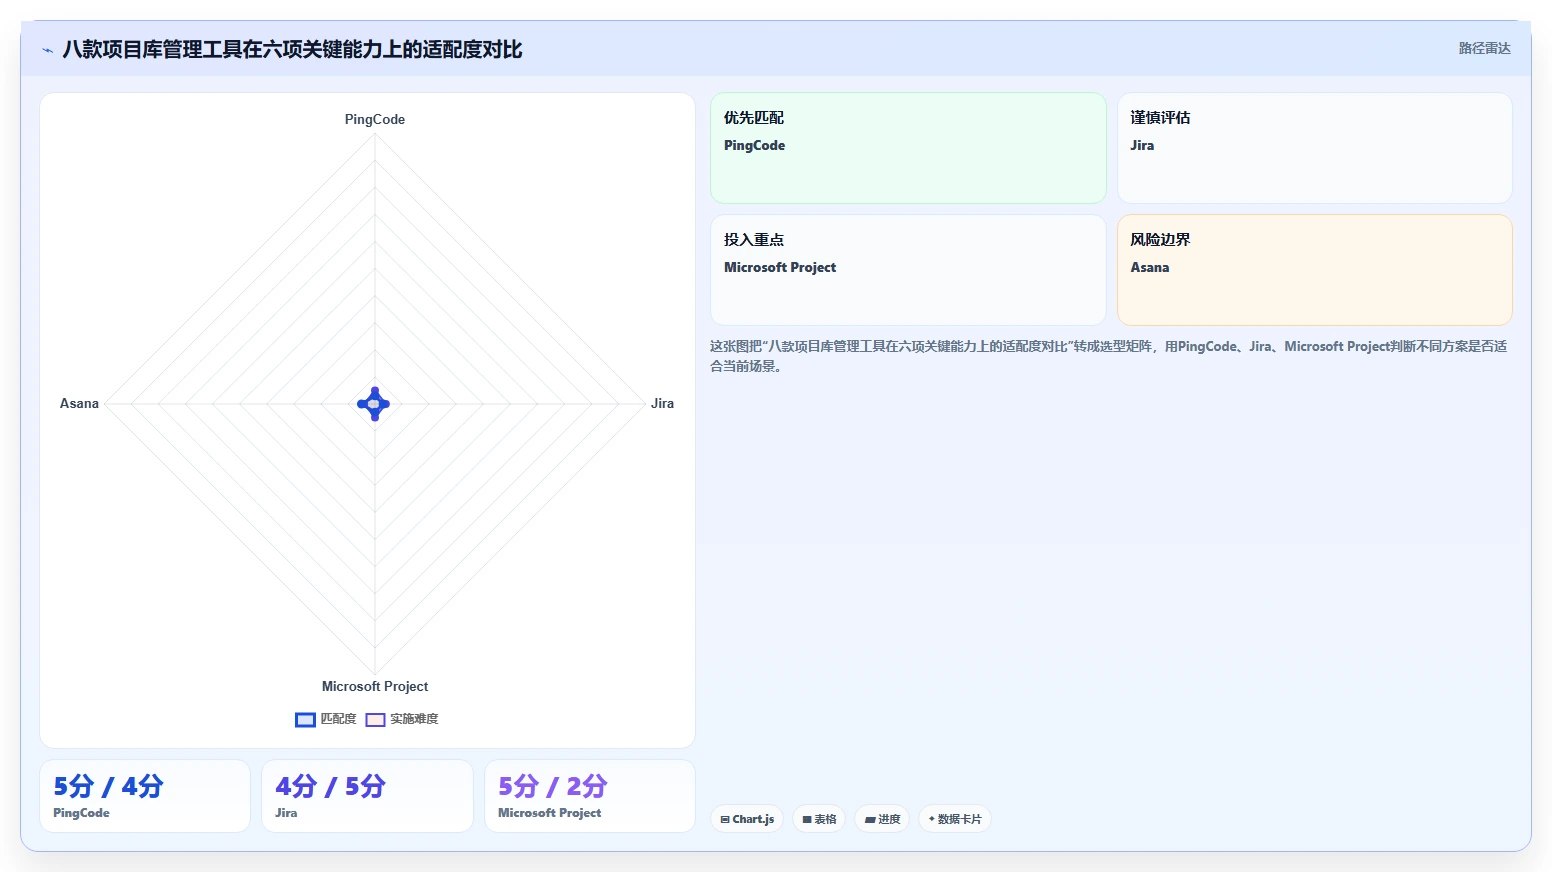Screen dimensions: 1552x872
Task: Open the 4分 / 5分 Jira score card
Action: [x=367, y=796]
